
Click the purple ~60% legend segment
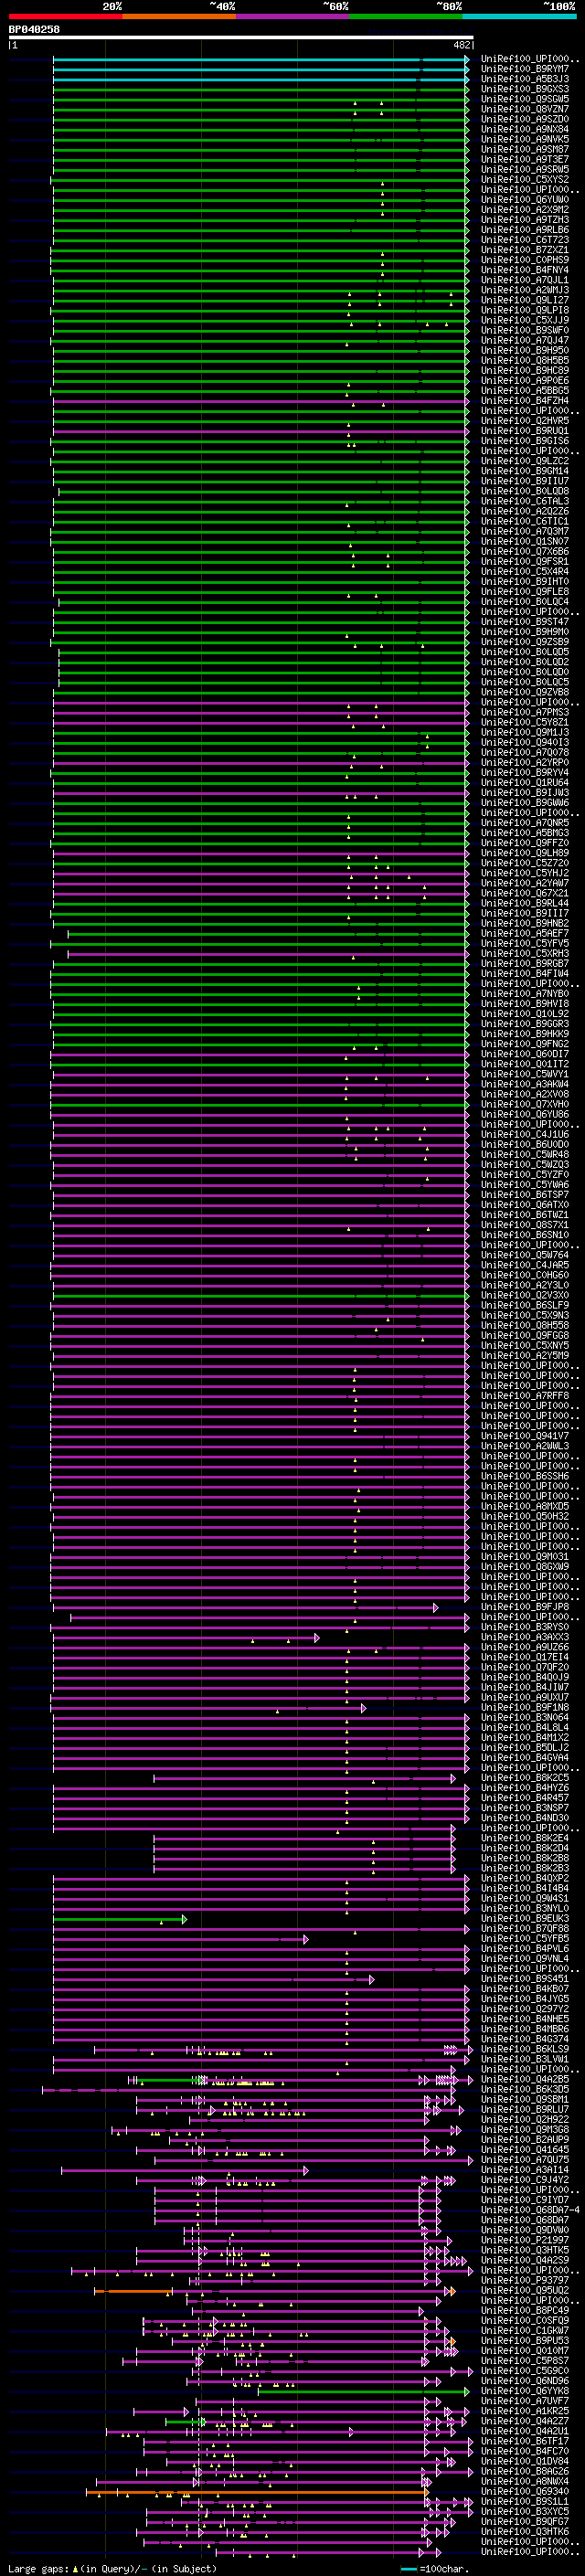pyautogui.click(x=293, y=16)
